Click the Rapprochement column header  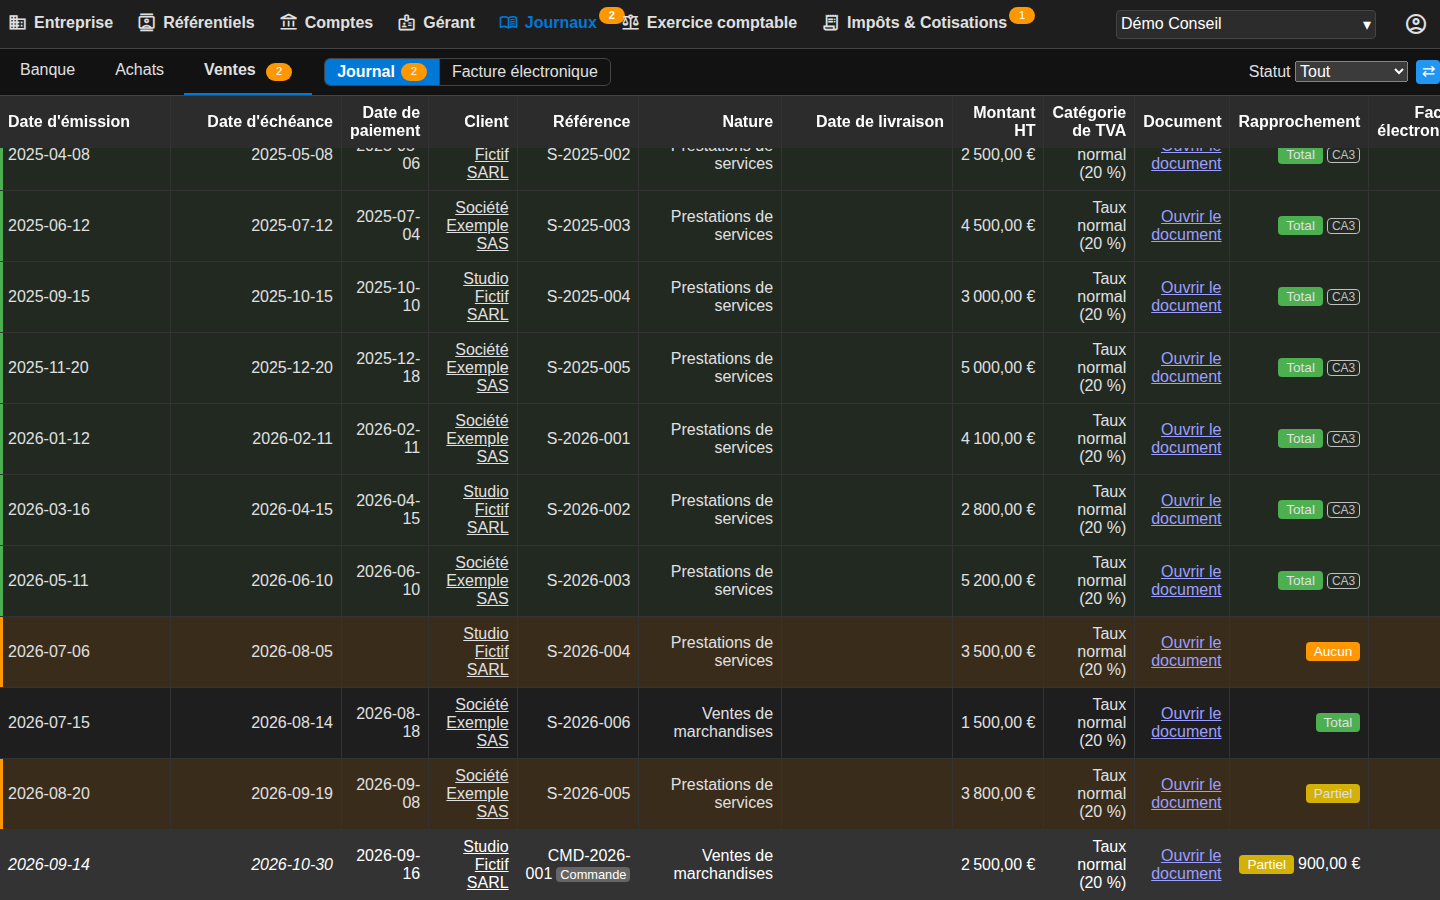pyautogui.click(x=1299, y=121)
